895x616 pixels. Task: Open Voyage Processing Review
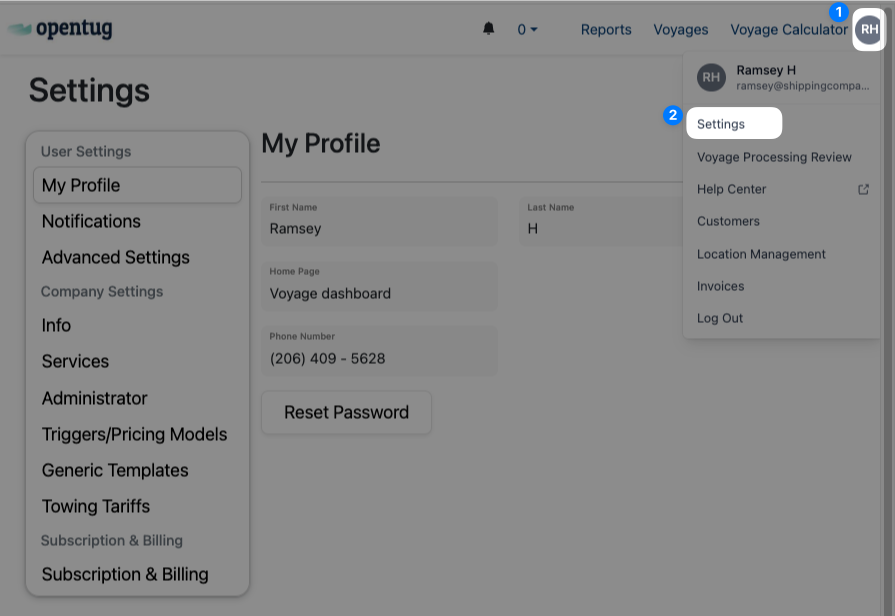774,157
